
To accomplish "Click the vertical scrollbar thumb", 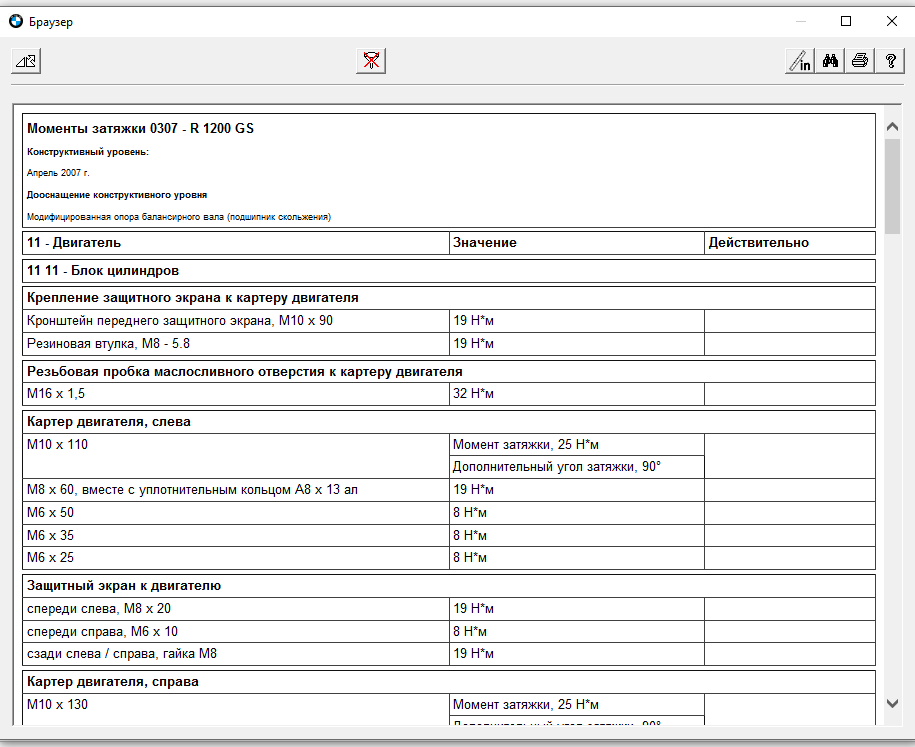I will coord(892,185).
